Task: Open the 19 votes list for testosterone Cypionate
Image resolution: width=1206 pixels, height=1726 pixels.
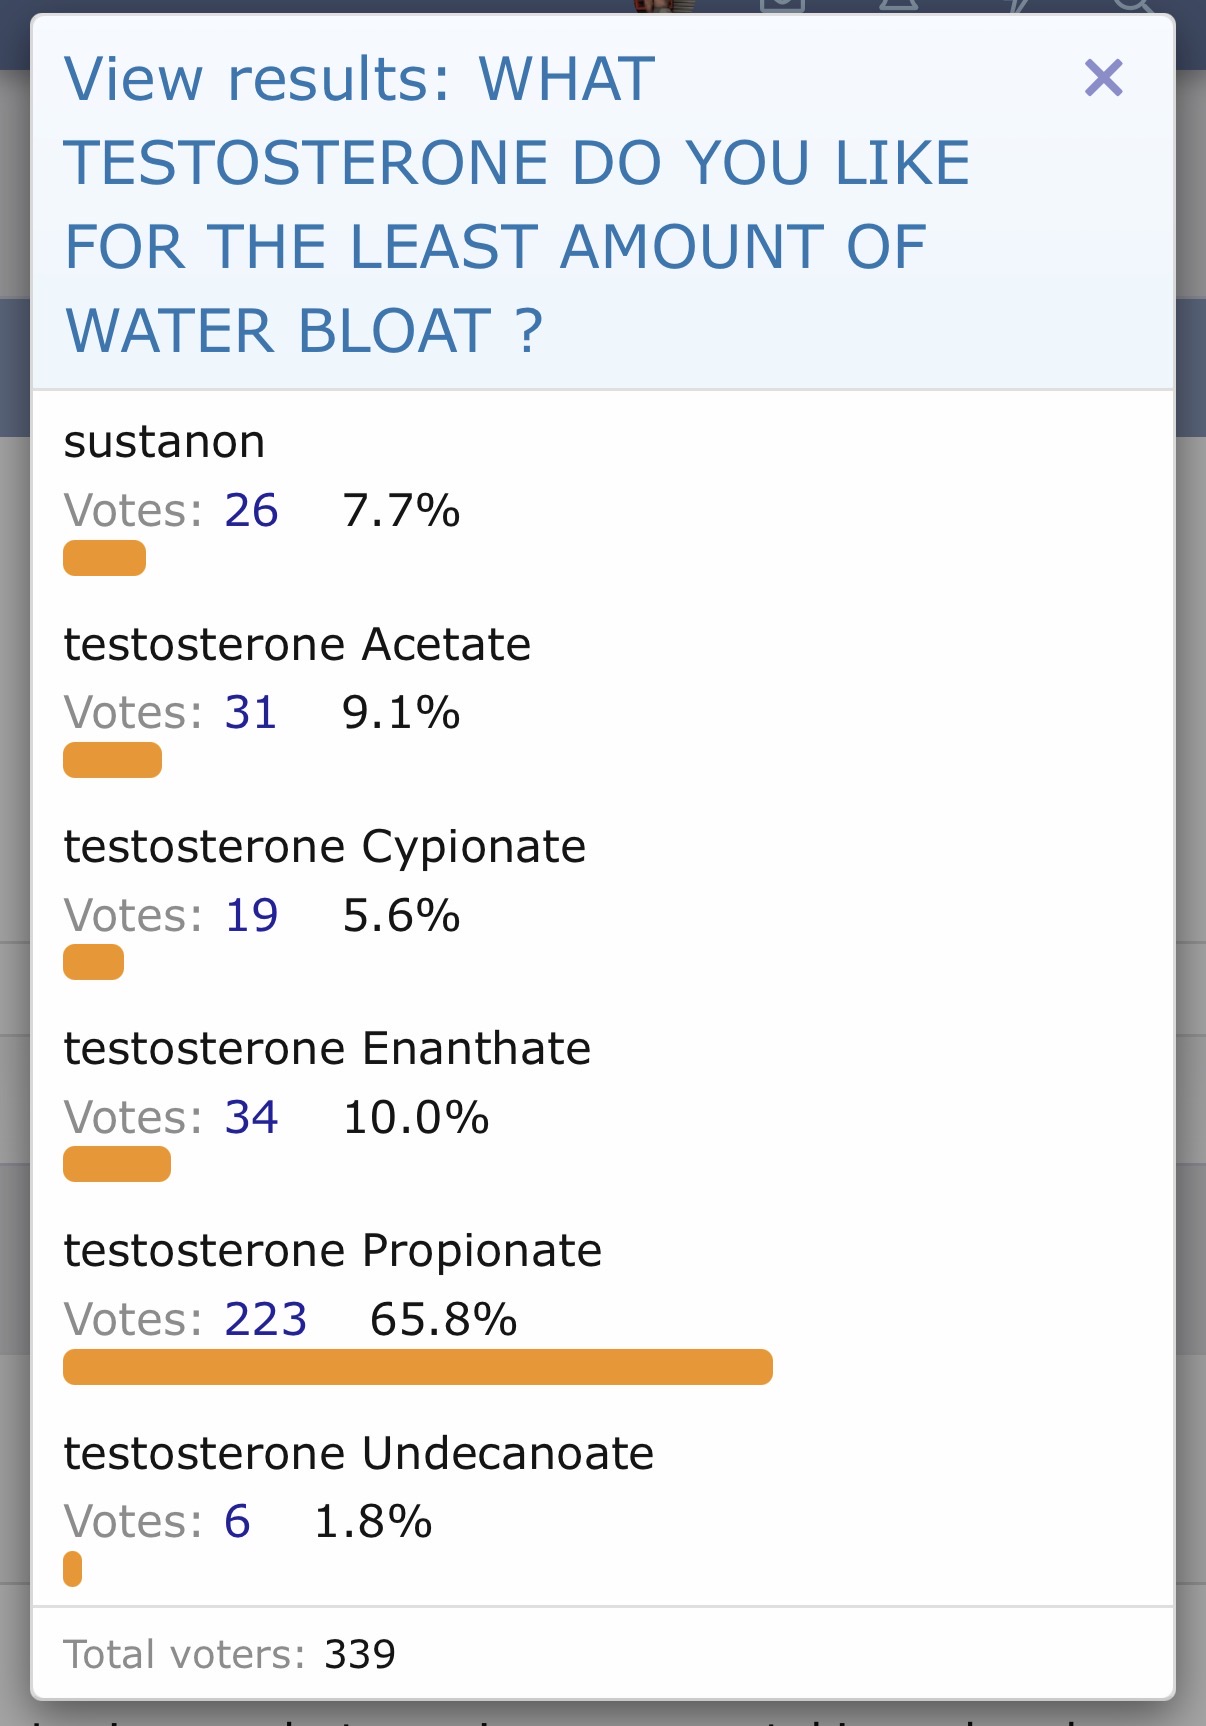Action: (x=251, y=916)
